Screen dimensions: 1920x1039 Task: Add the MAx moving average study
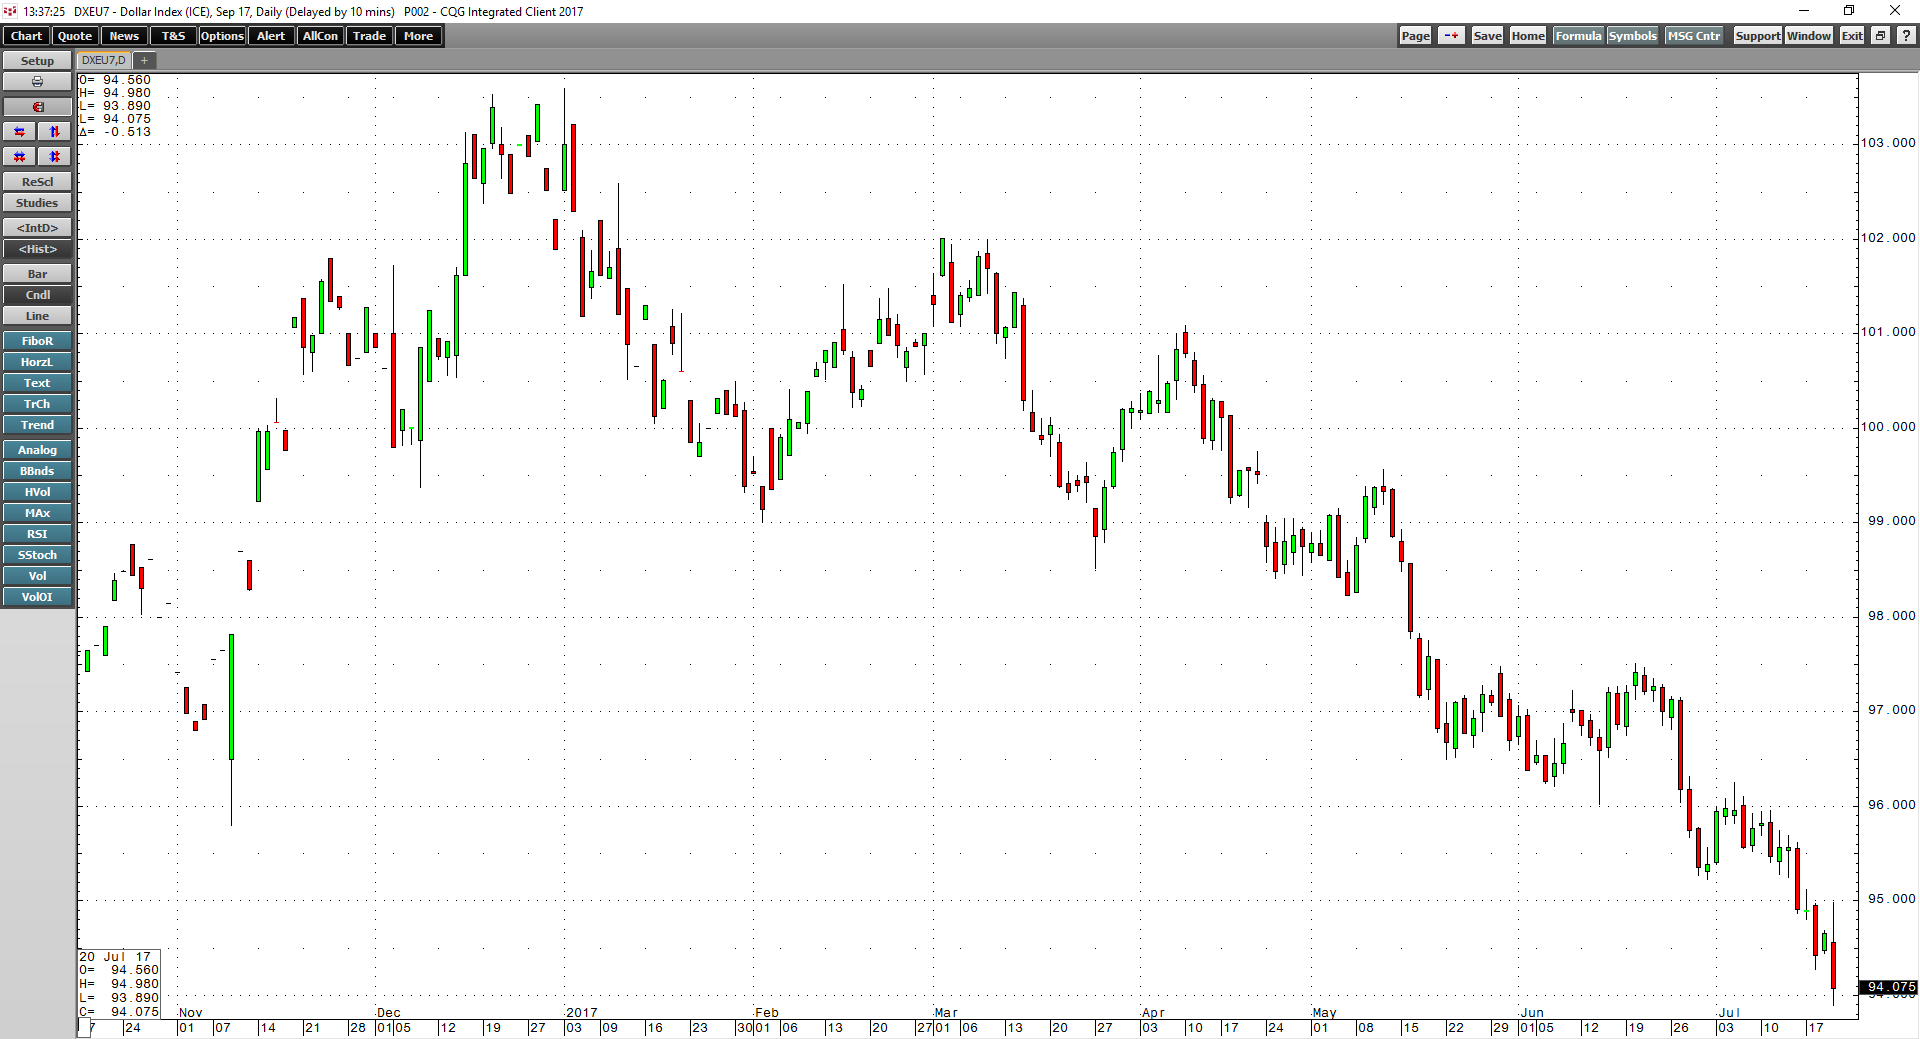[x=37, y=513]
